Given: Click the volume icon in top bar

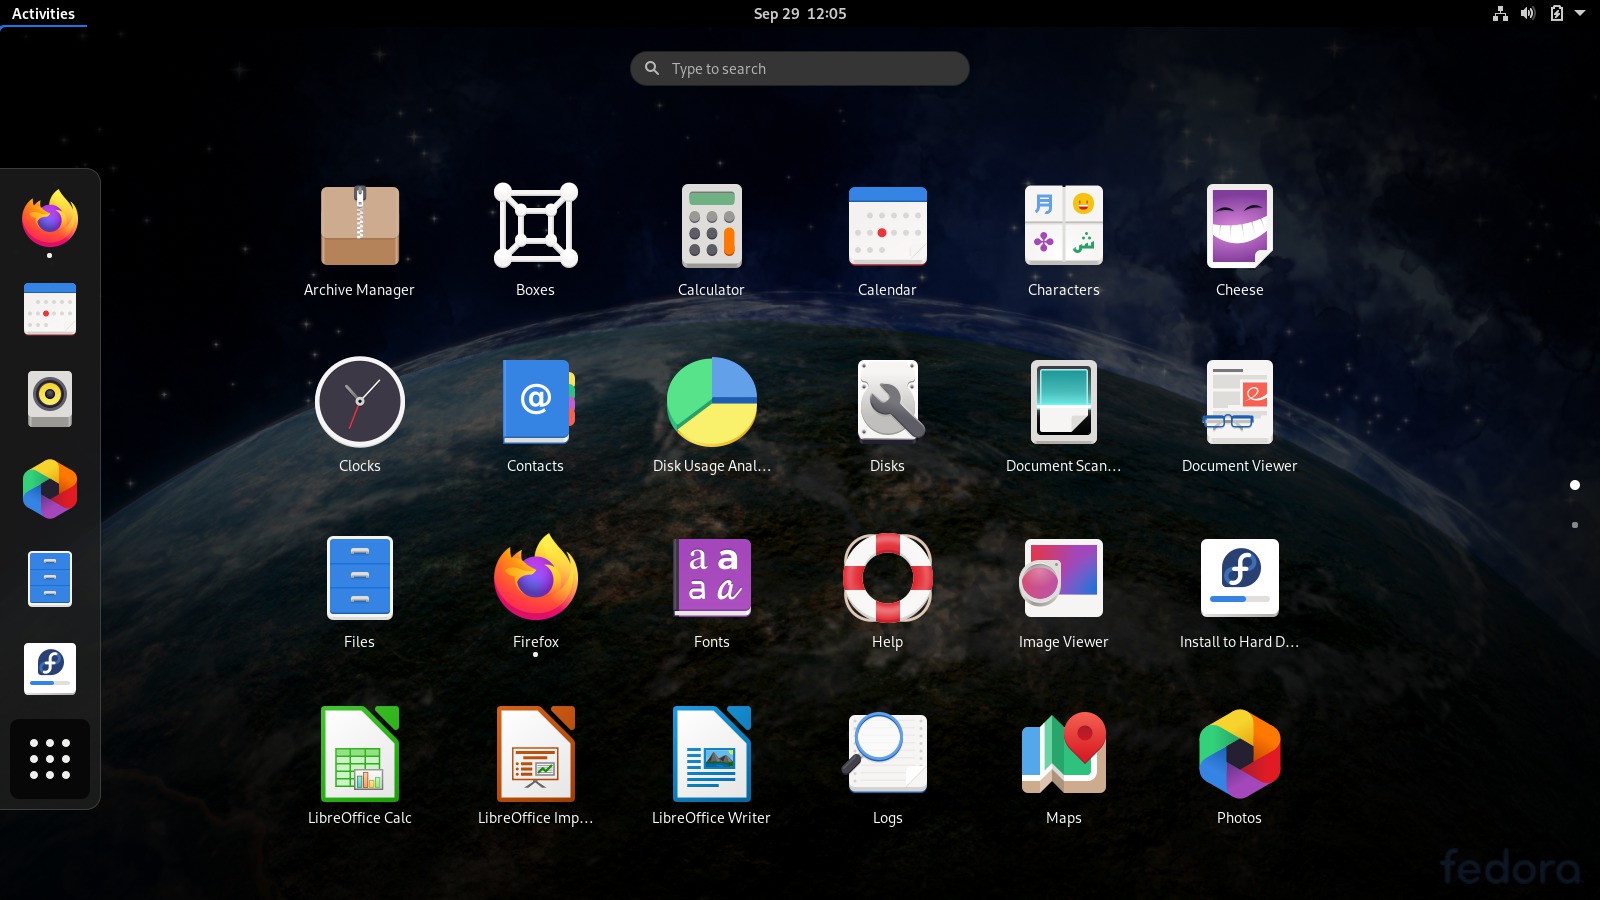Looking at the screenshot, I should click(x=1528, y=14).
